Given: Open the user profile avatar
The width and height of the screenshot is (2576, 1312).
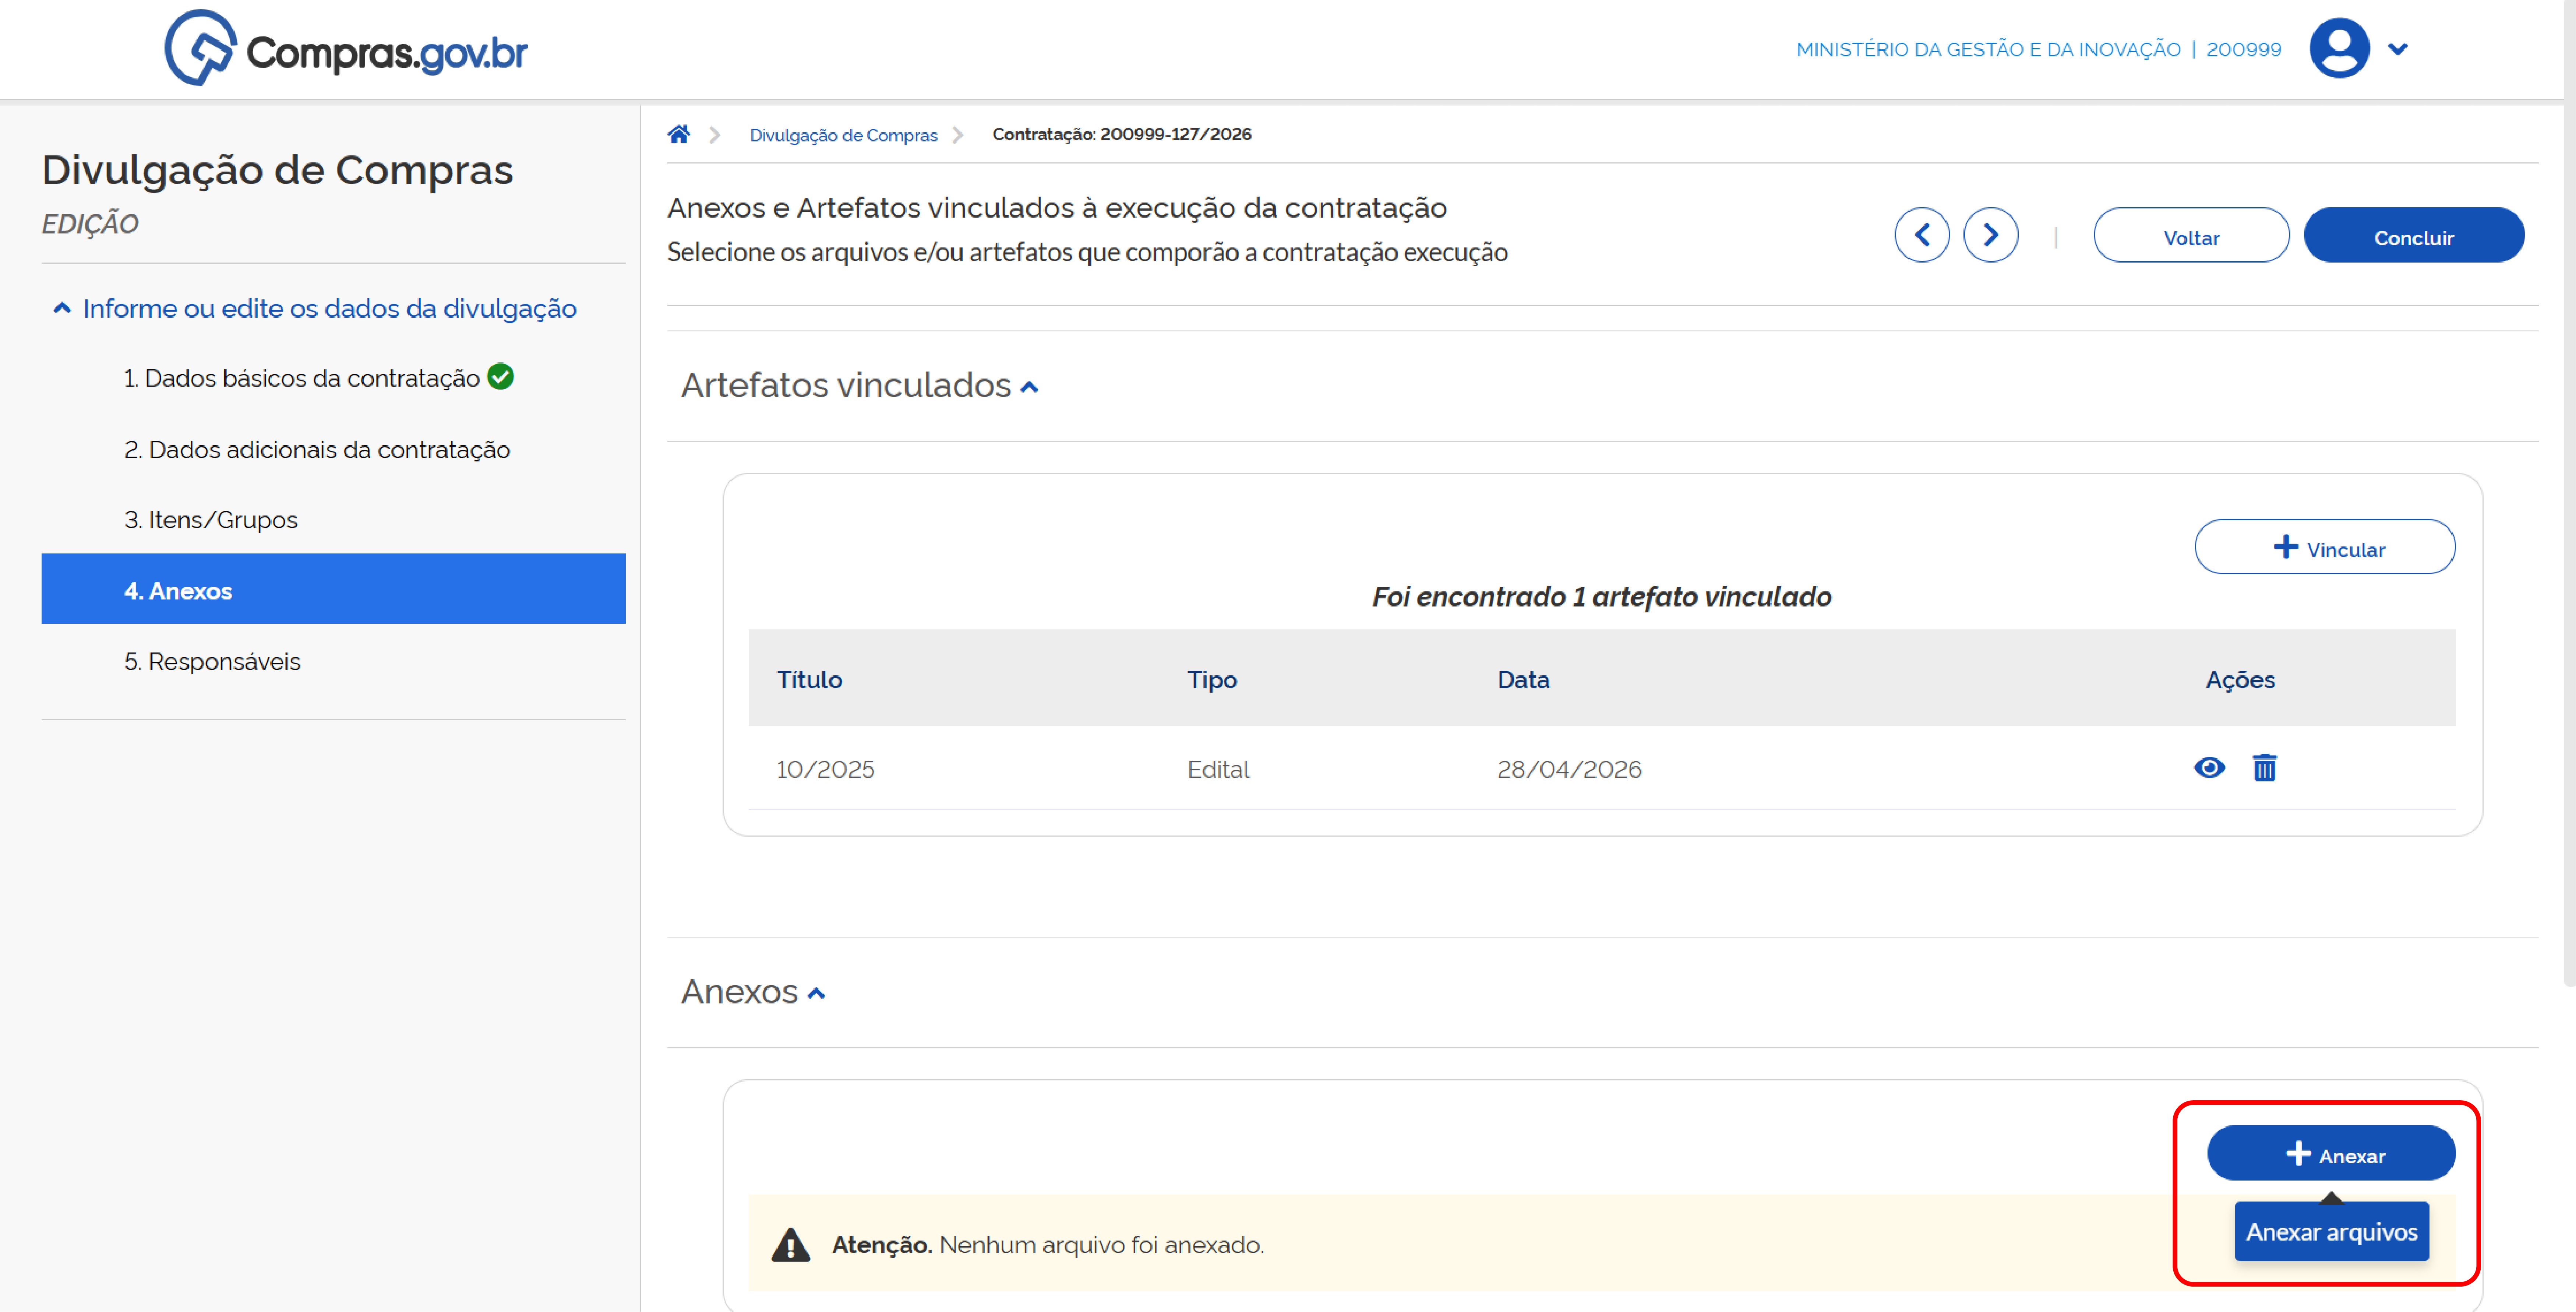Looking at the screenshot, I should (2339, 48).
